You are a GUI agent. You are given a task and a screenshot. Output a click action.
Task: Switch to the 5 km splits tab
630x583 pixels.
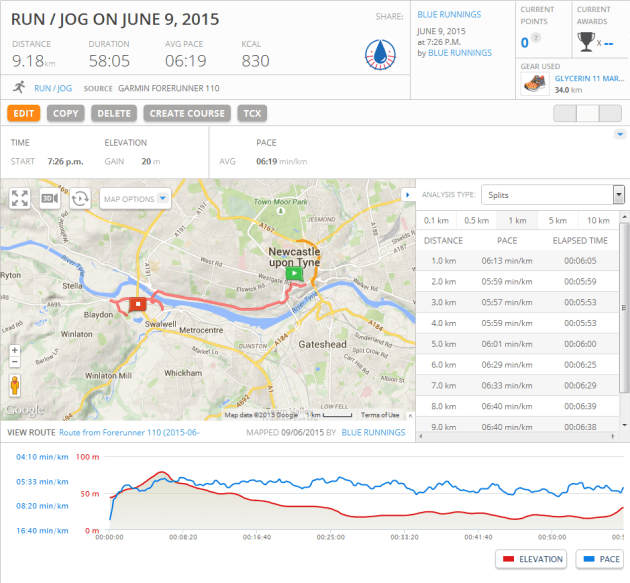click(557, 220)
